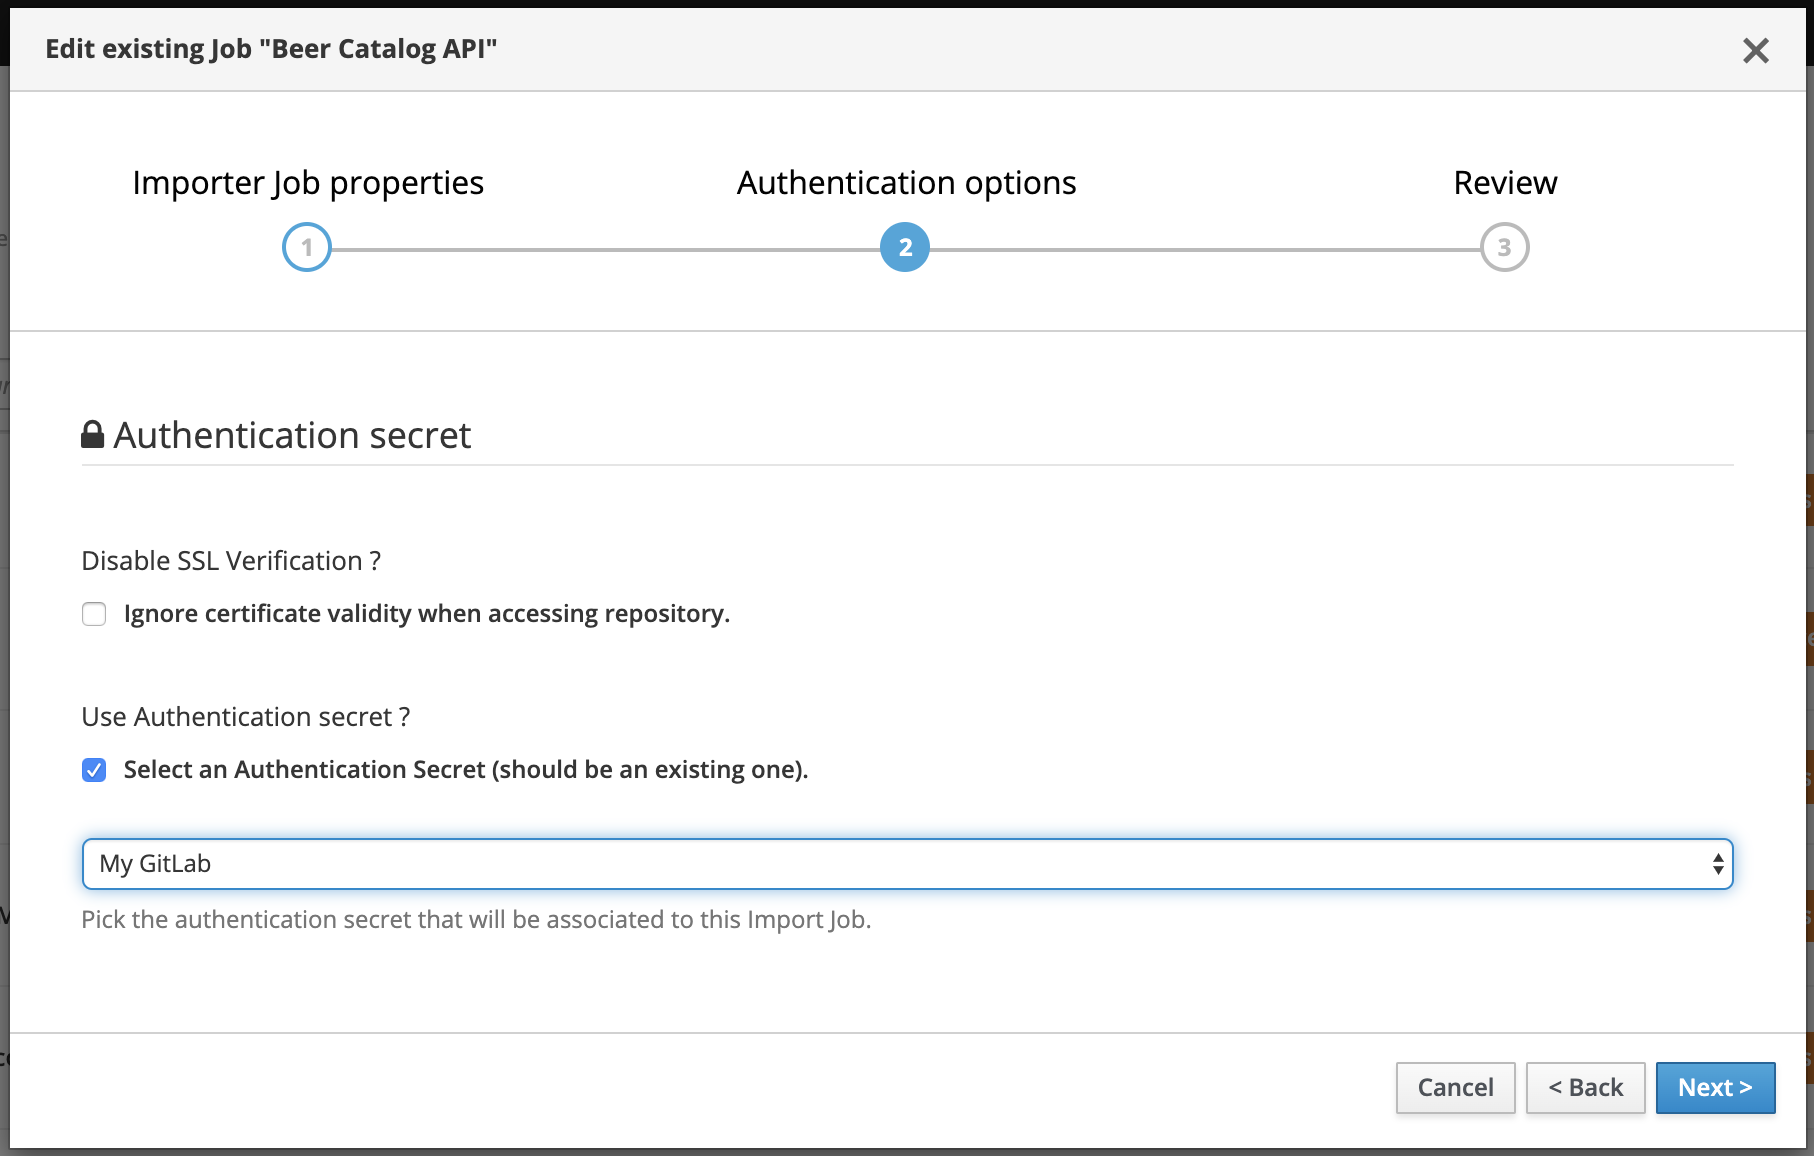Jump to the step 3 circle
The width and height of the screenshot is (1814, 1156).
[x=1504, y=248]
